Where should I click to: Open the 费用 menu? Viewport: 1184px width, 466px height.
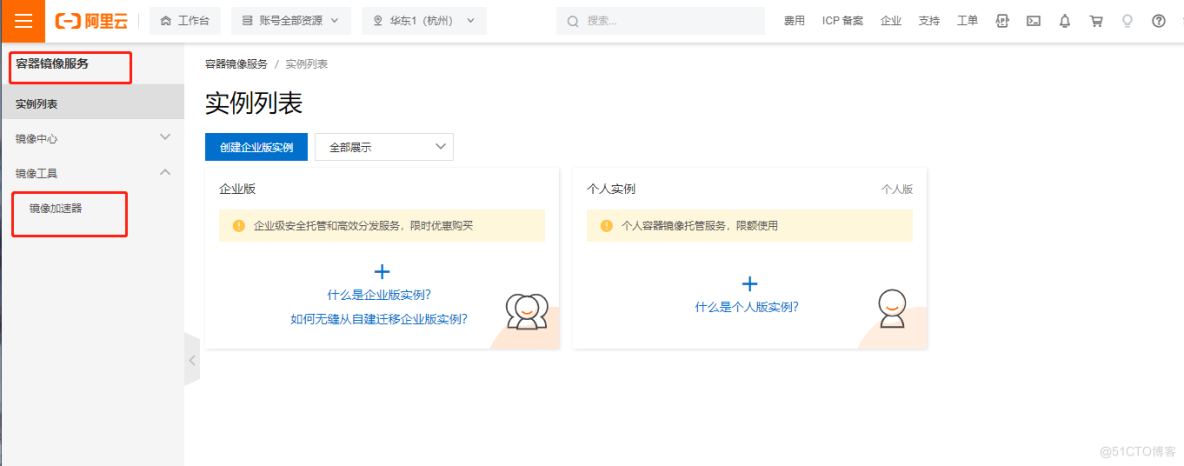pos(794,21)
